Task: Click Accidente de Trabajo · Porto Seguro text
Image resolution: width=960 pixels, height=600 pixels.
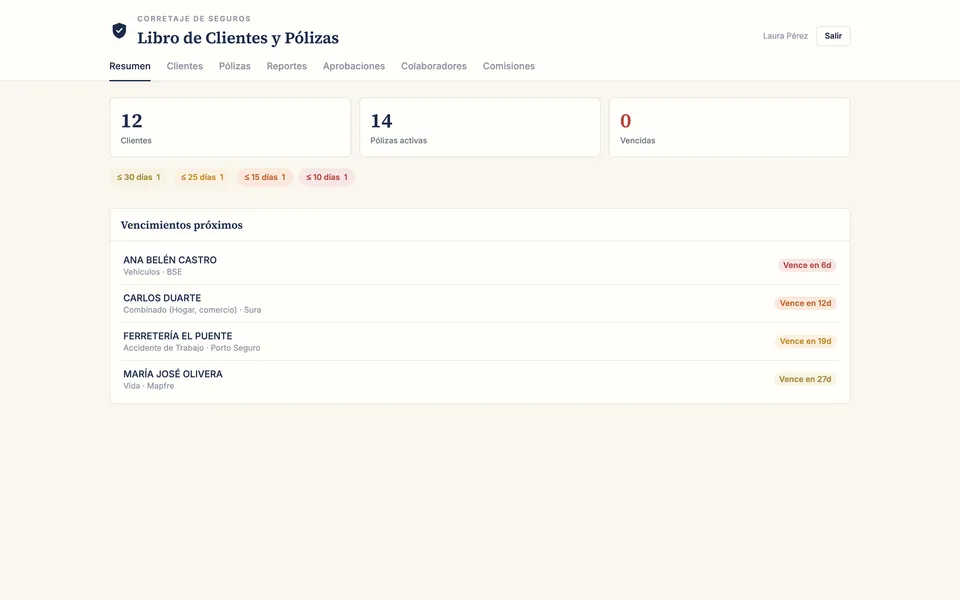Action: click(192, 348)
